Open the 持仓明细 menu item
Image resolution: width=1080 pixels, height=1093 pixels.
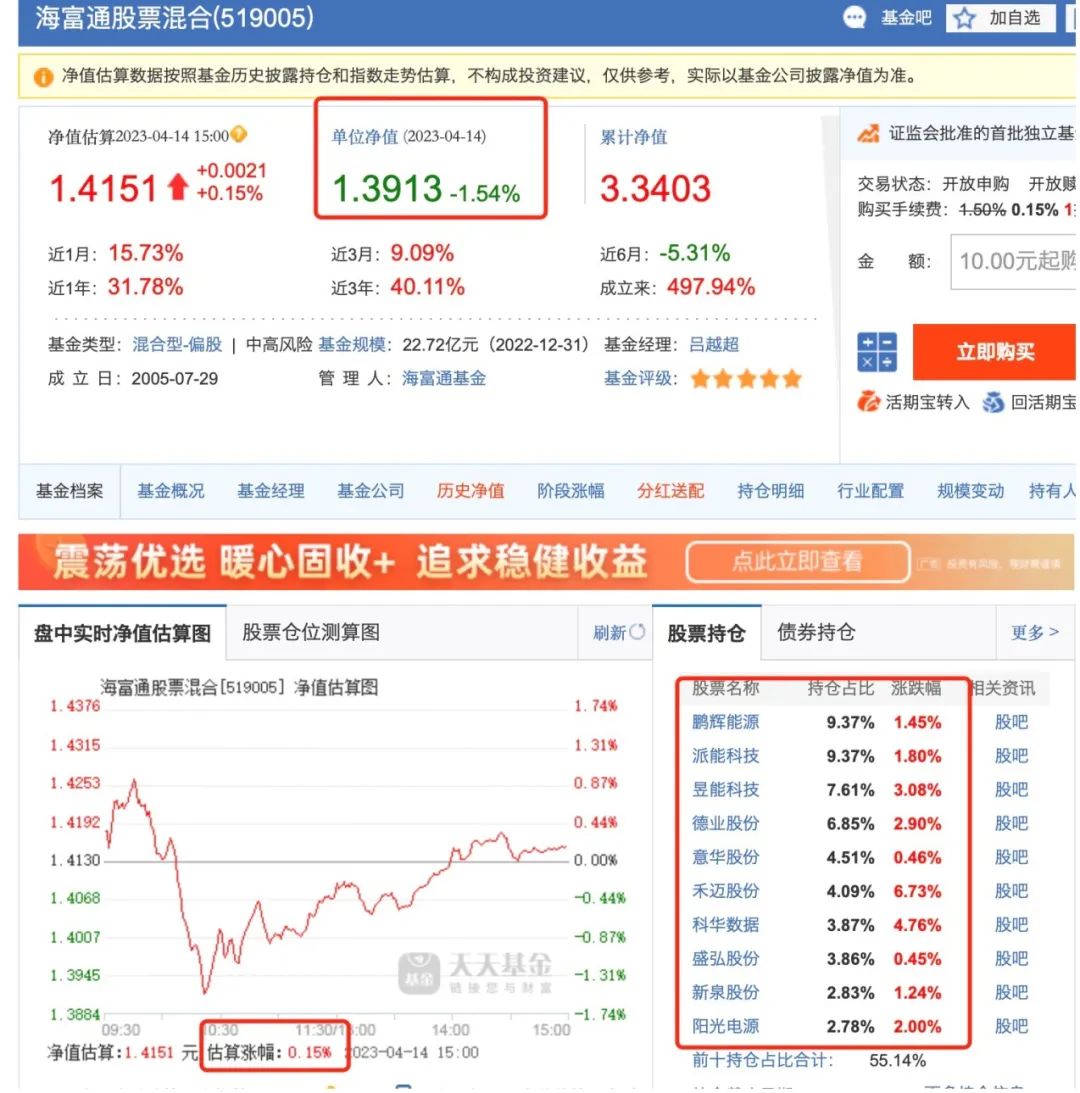(x=771, y=491)
